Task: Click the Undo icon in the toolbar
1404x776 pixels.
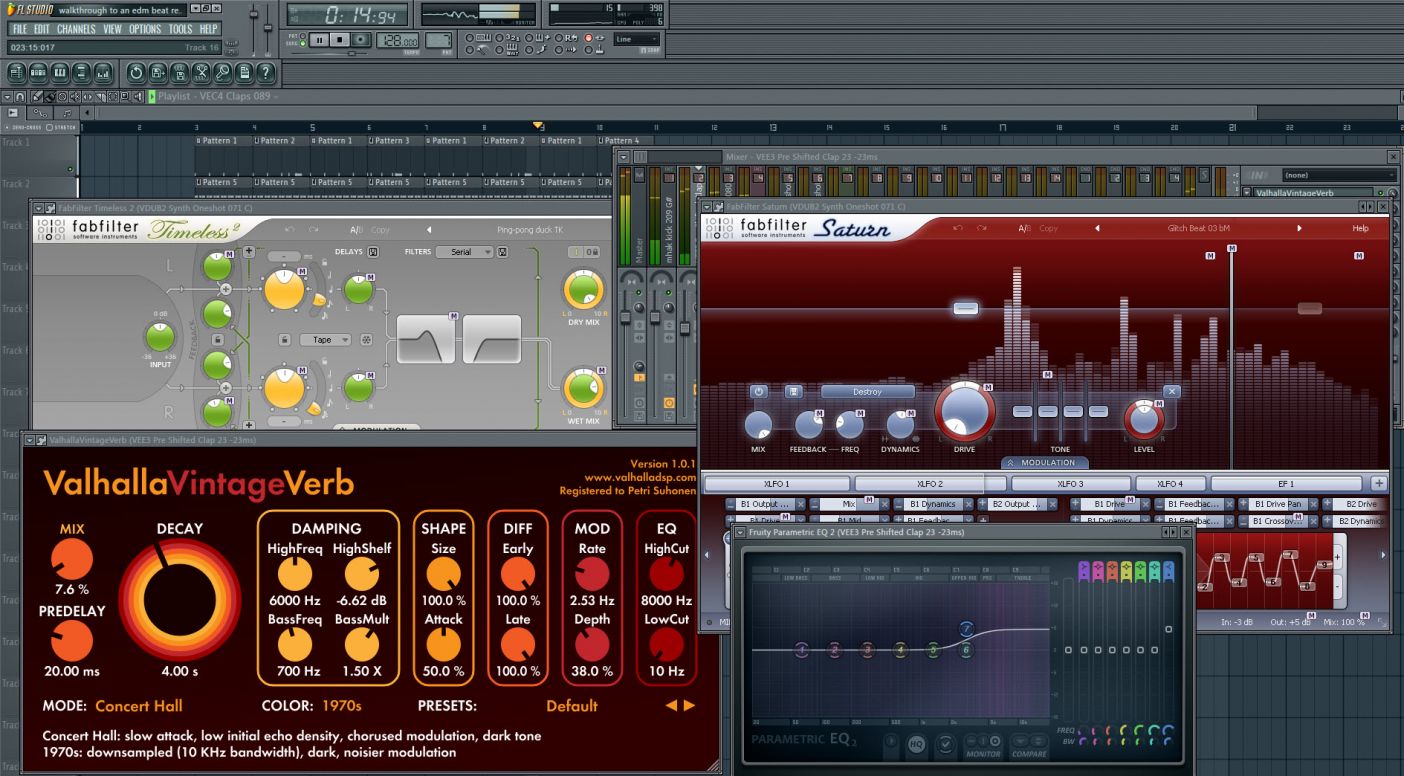Action: (x=137, y=73)
